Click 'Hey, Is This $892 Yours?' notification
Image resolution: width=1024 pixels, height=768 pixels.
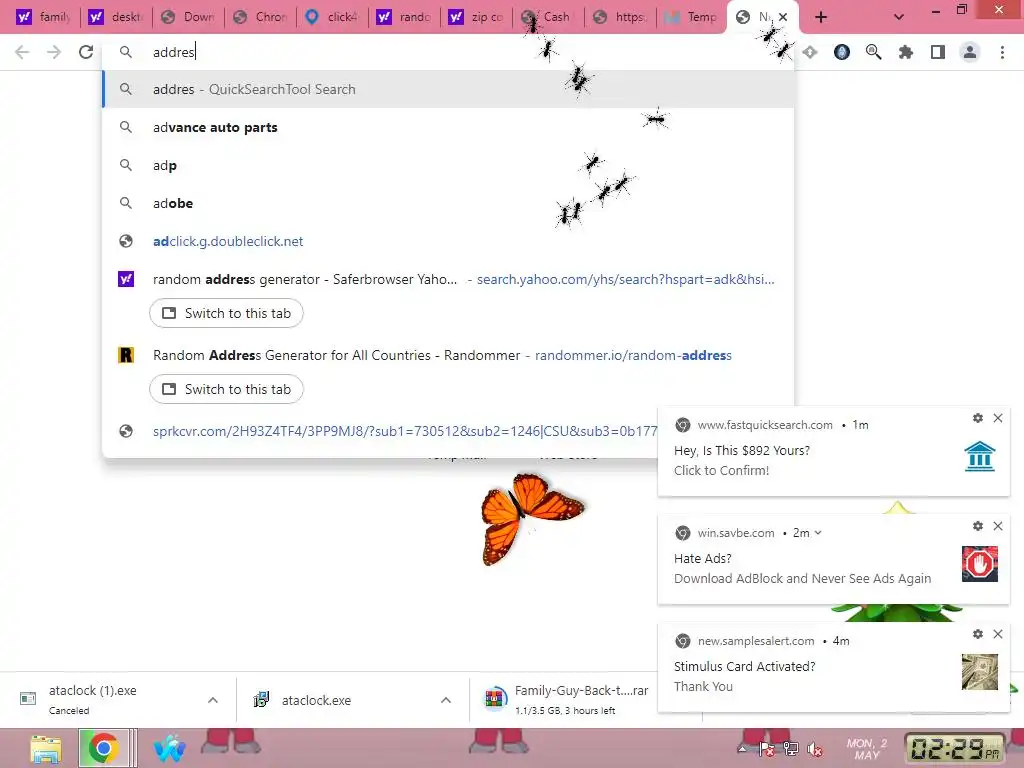(742, 451)
